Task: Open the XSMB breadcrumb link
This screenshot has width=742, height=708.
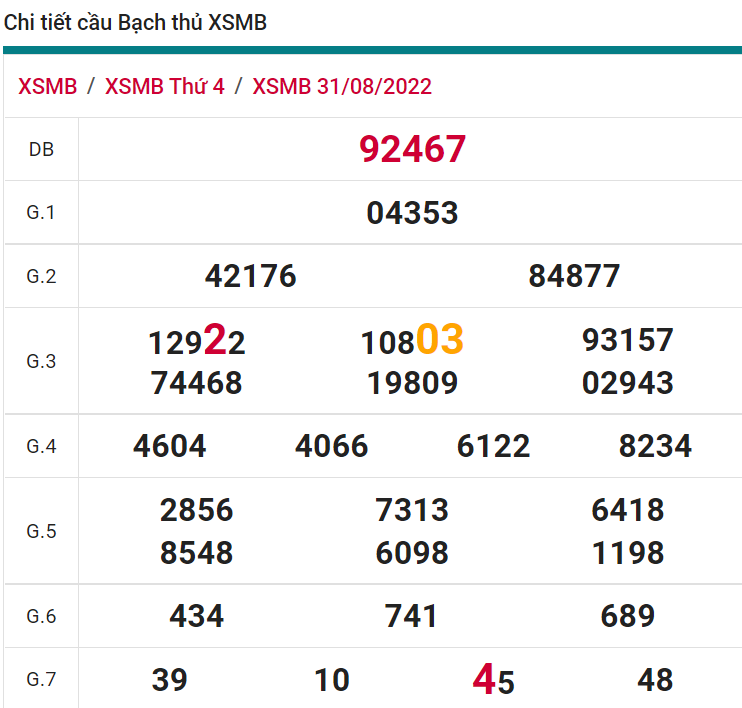Action: click(x=47, y=86)
